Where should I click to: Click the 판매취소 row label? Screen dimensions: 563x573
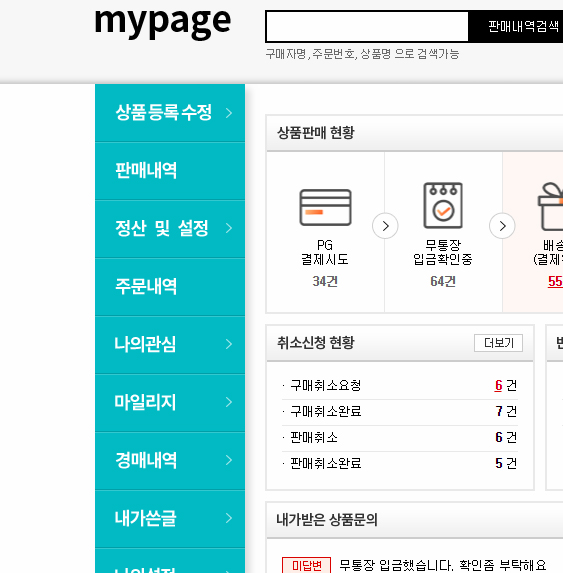point(314,437)
